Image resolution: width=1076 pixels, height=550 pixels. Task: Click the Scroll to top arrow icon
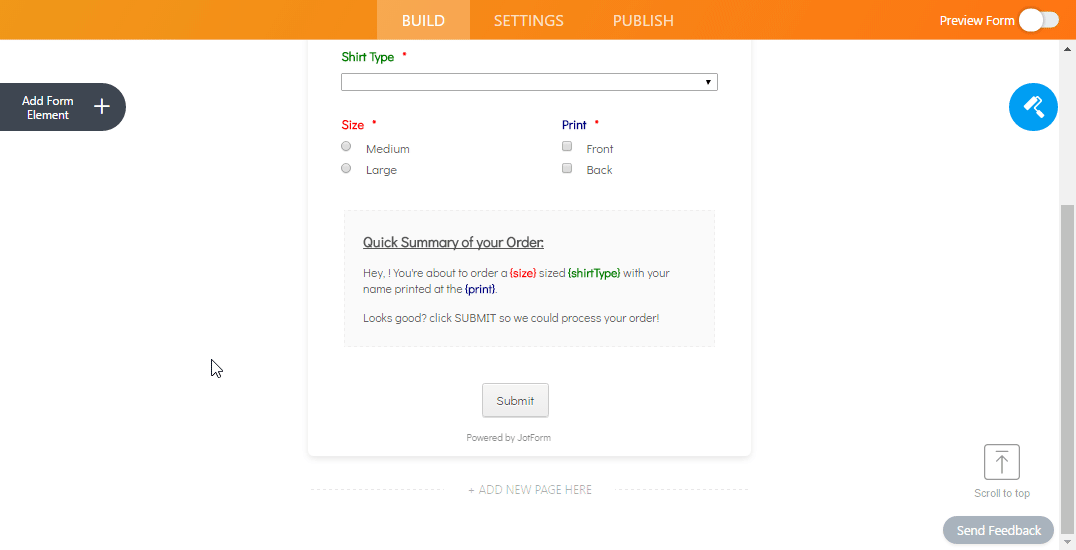coord(1001,461)
